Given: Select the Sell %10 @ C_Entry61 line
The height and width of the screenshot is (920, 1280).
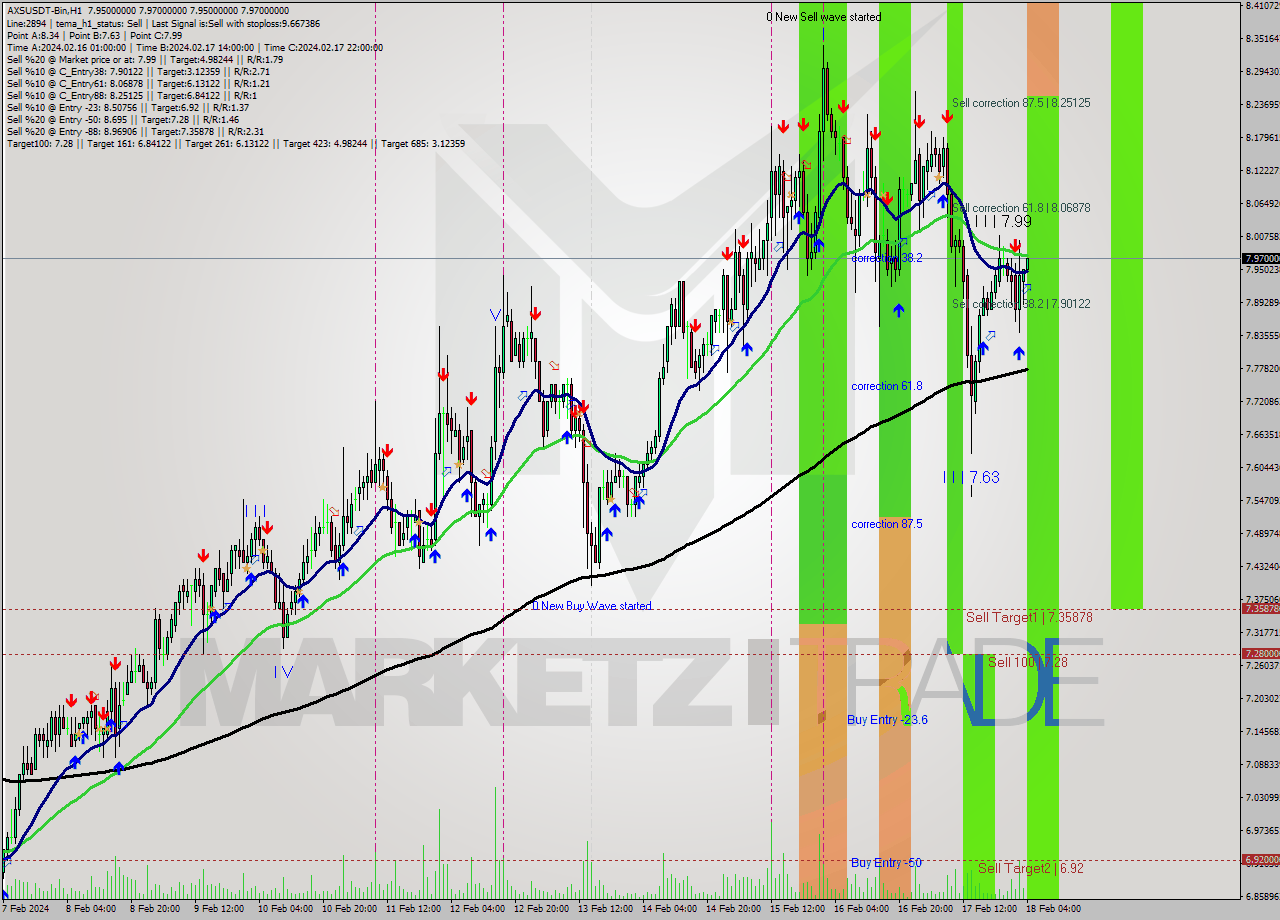Looking at the screenshot, I should click(138, 83).
